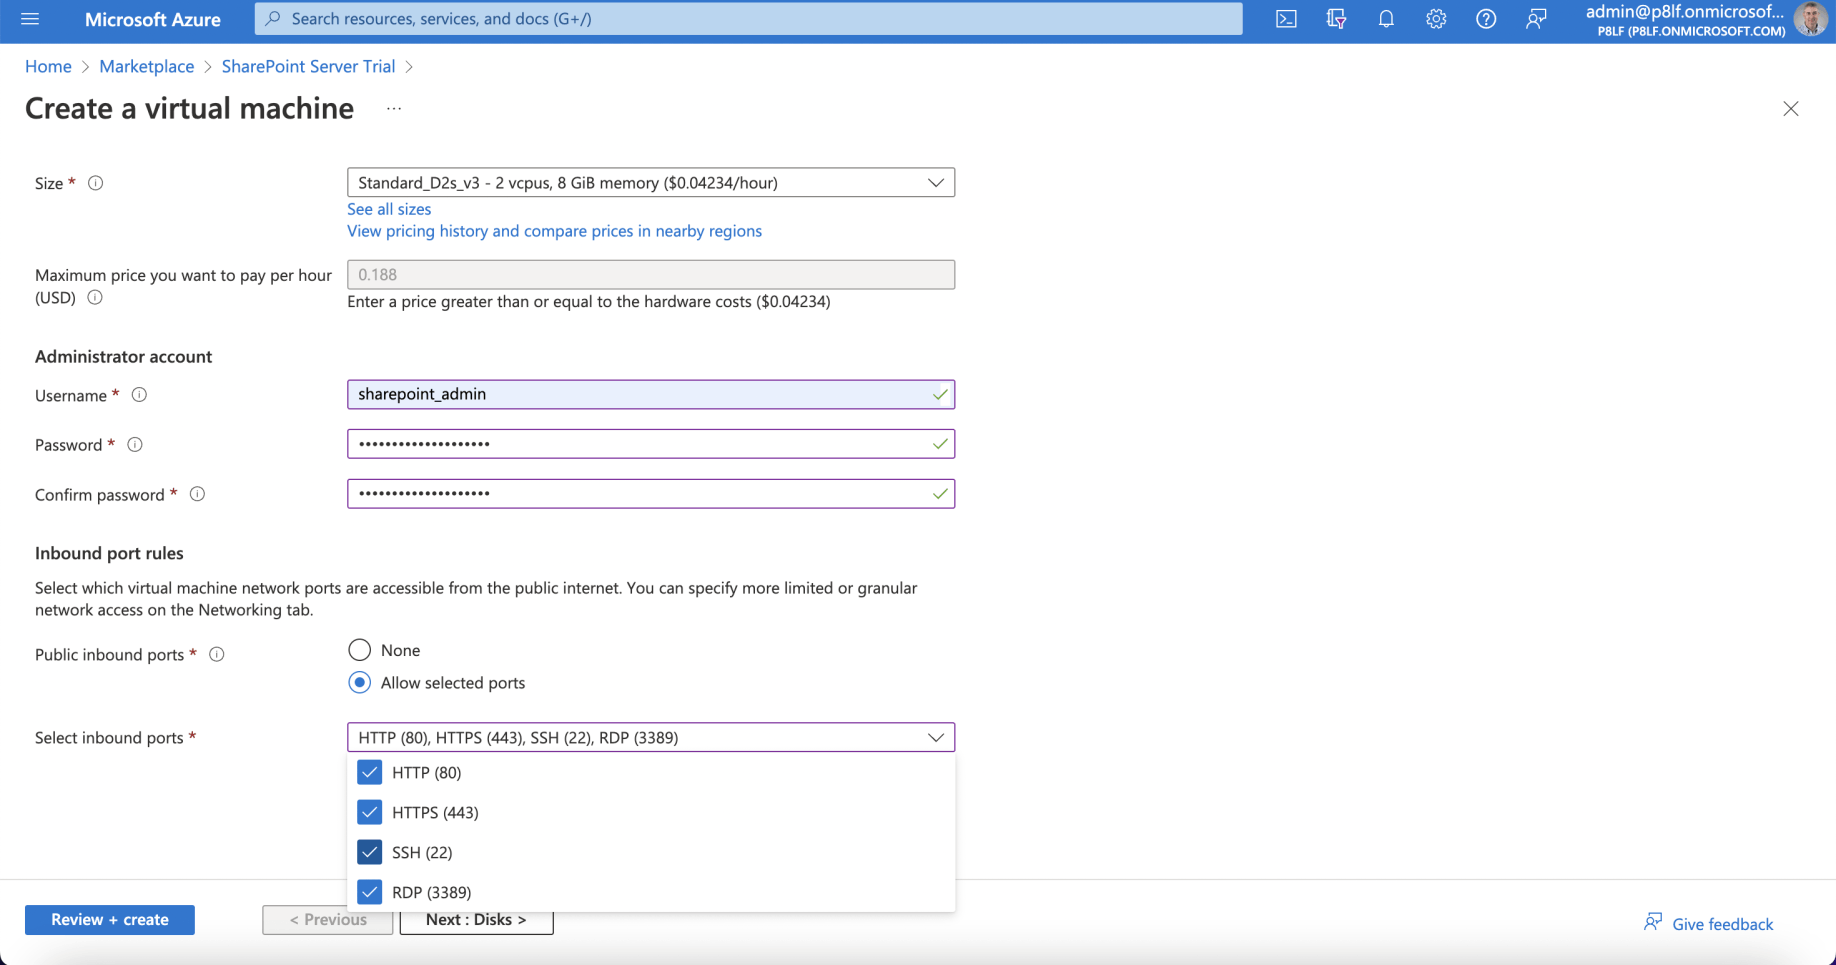Image resolution: width=1836 pixels, height=965 pixels.
Task: Collapse the Select inbound ports dropdown
Action: [x=935, y=738]
